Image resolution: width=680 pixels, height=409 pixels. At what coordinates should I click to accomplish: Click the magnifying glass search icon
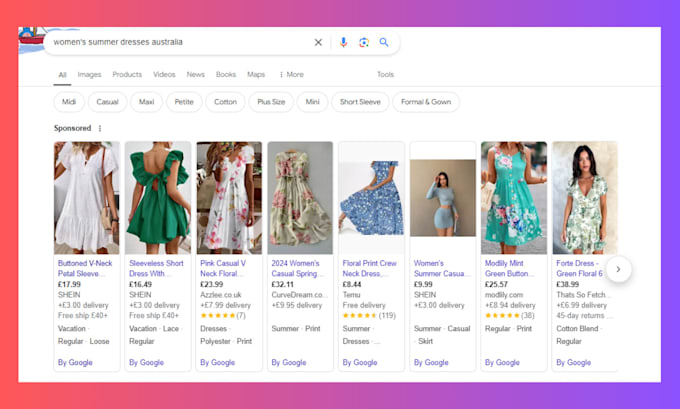[x=384, y=42]
